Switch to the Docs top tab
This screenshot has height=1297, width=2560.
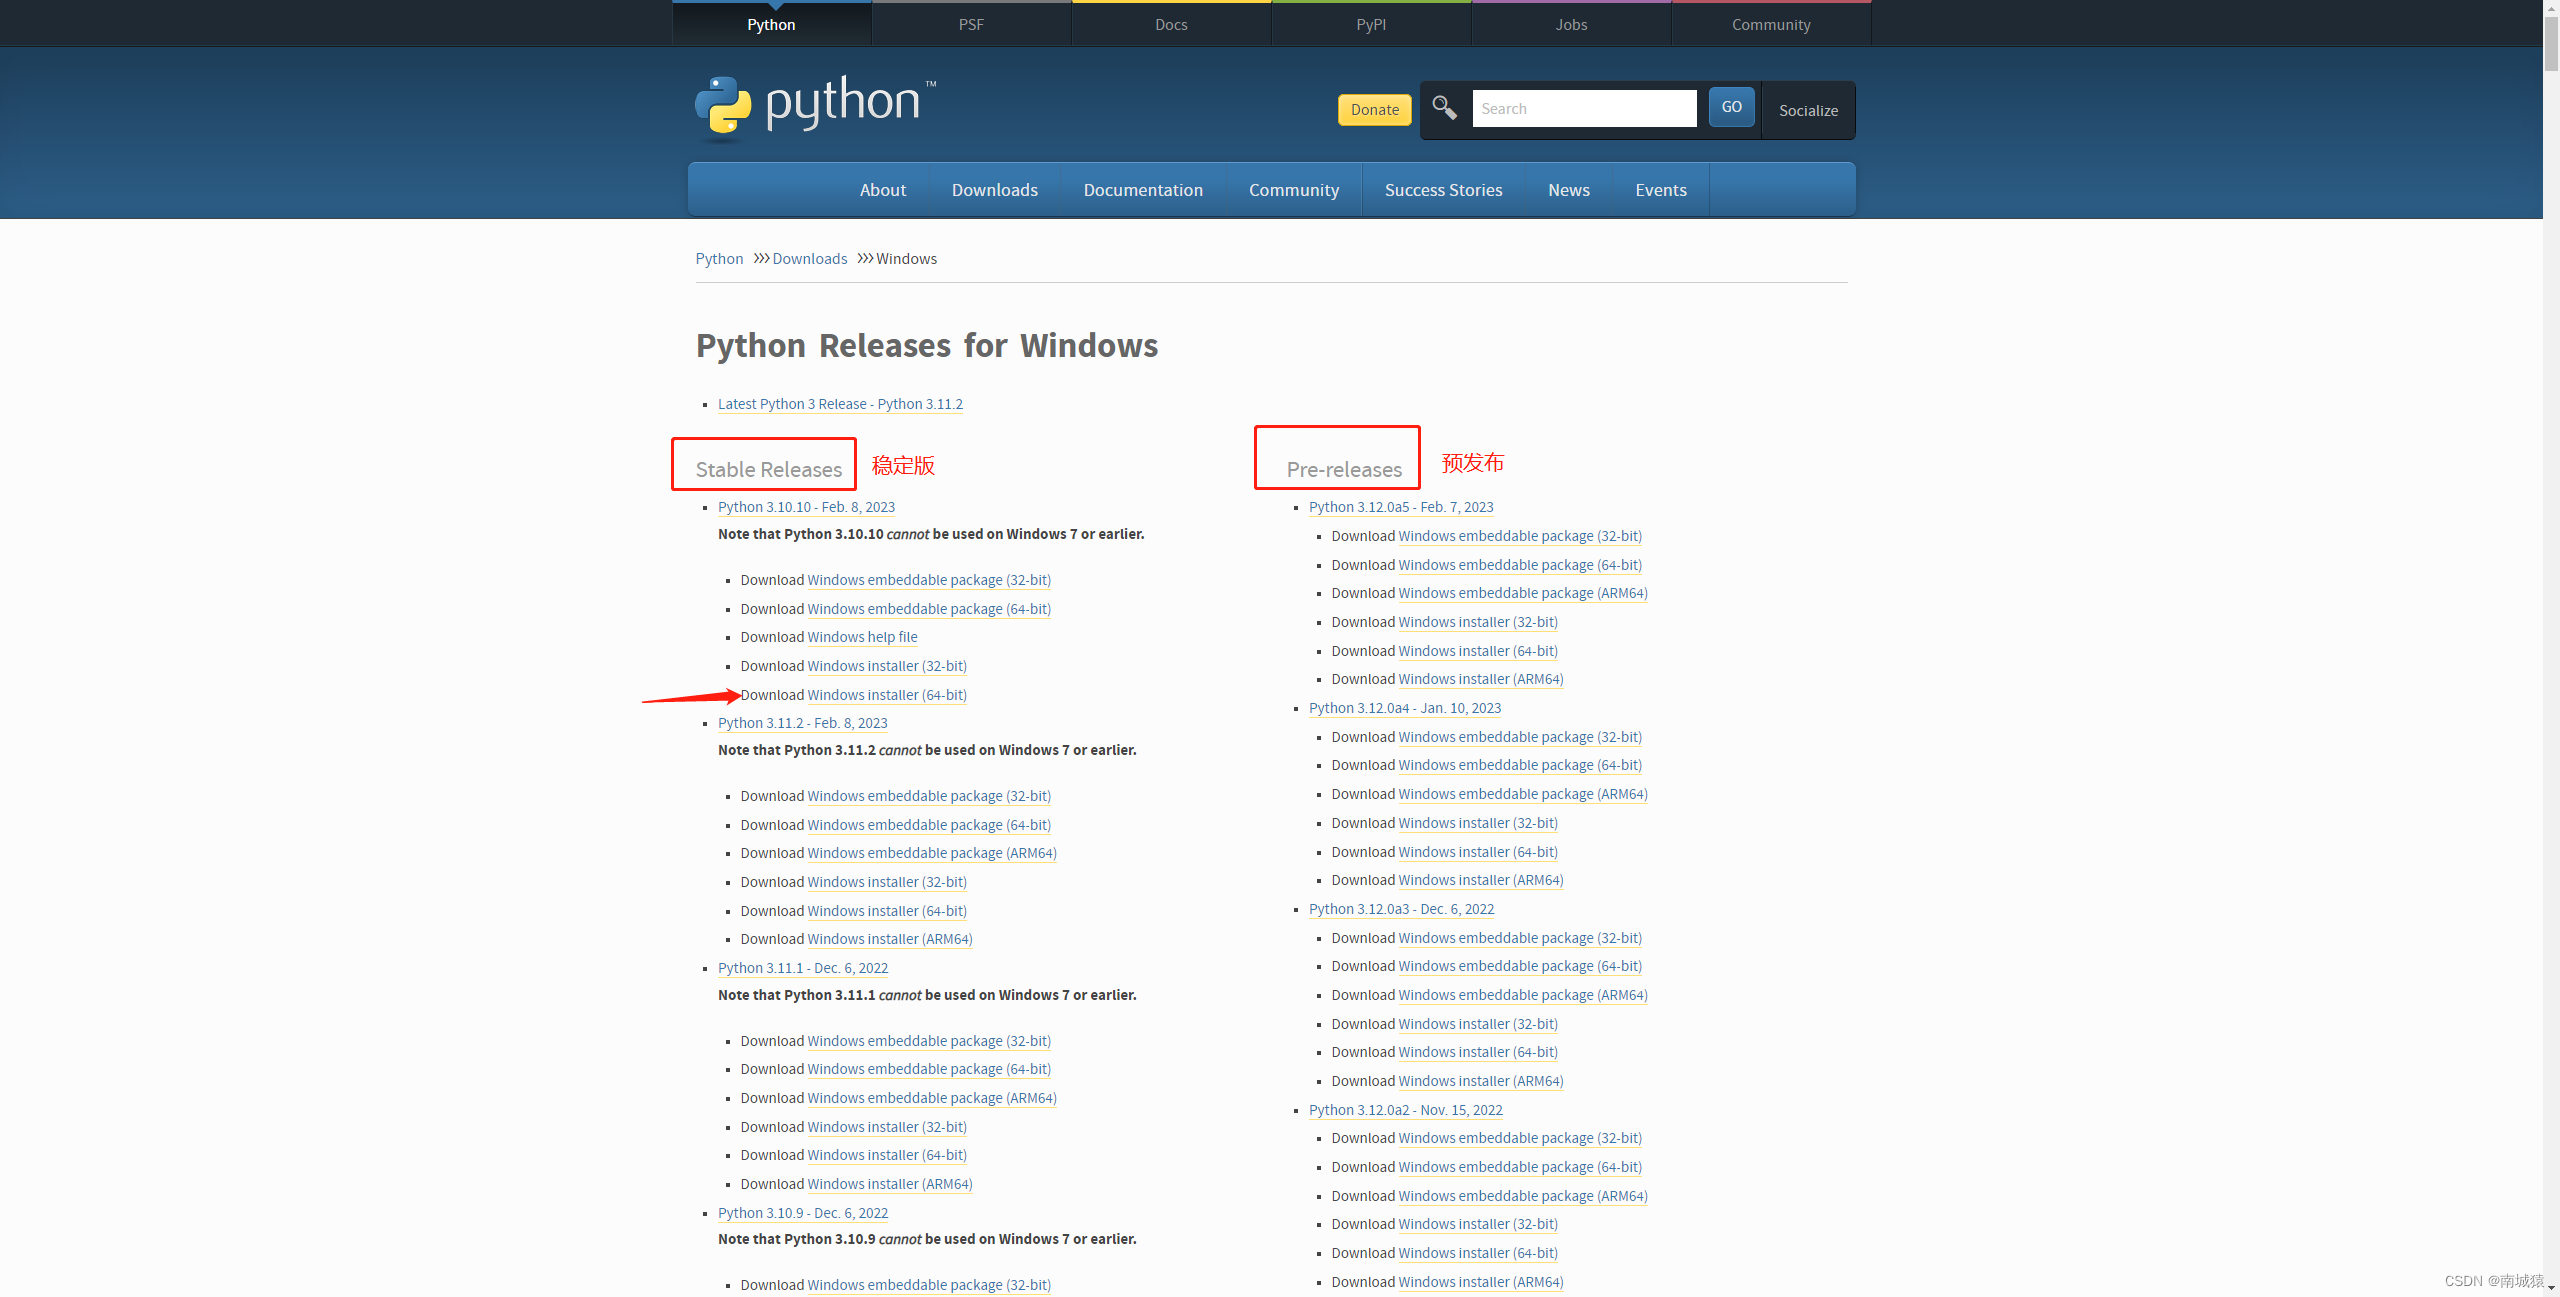click(x=1171, y=24)
